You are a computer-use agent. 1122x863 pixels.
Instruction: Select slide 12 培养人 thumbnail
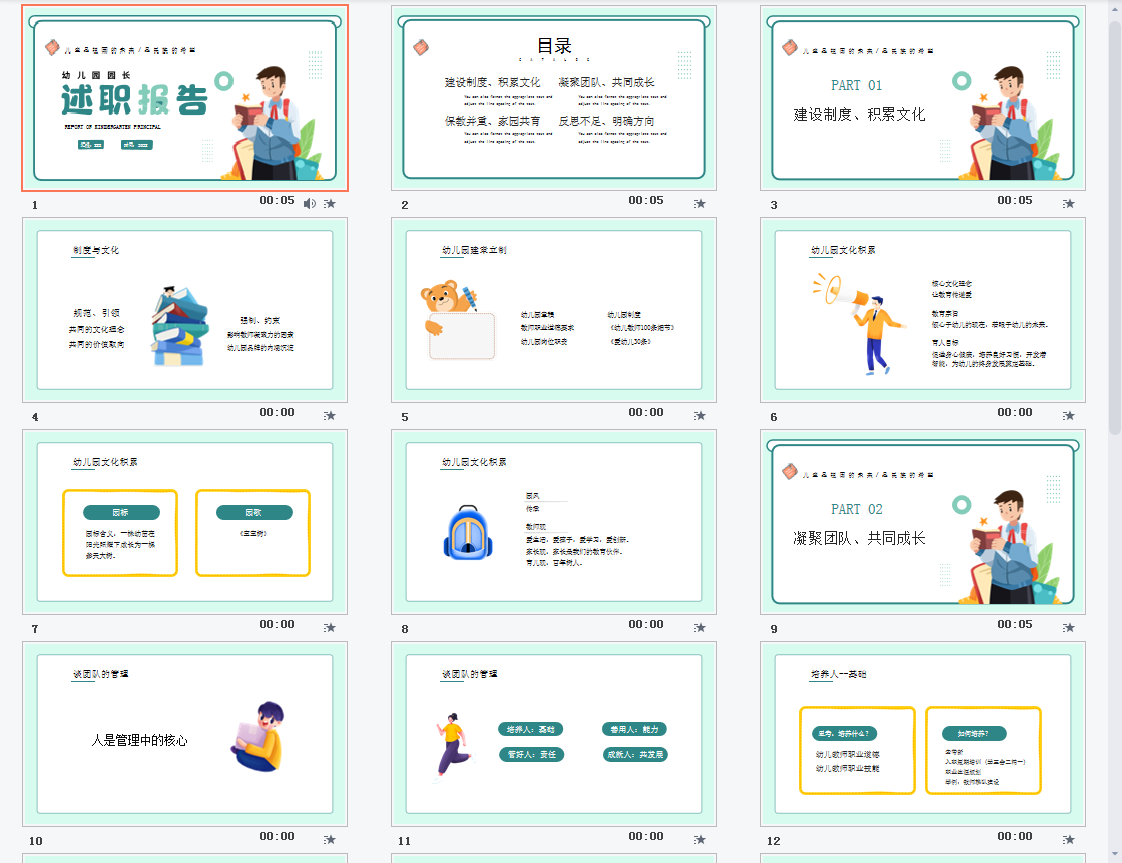pos(923,733)
